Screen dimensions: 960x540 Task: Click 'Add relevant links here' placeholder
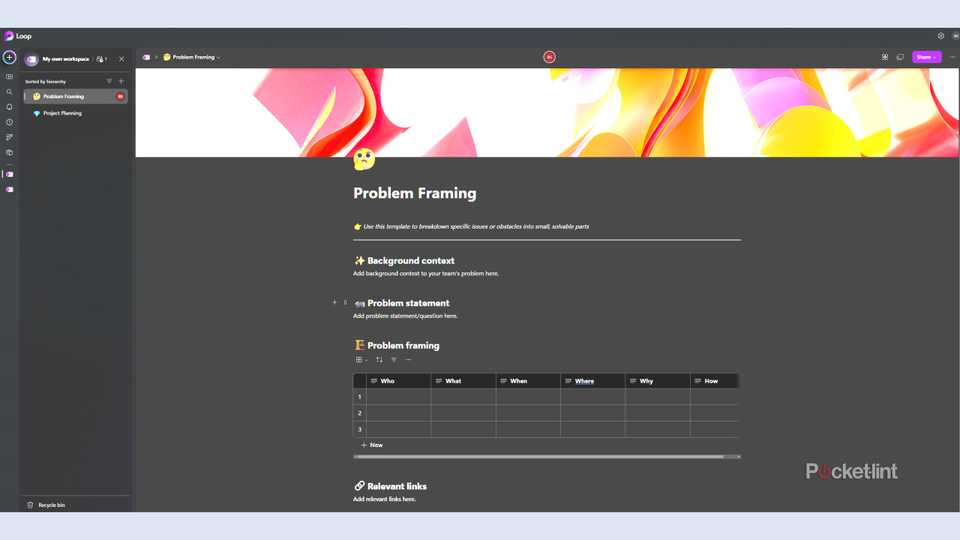384,499
